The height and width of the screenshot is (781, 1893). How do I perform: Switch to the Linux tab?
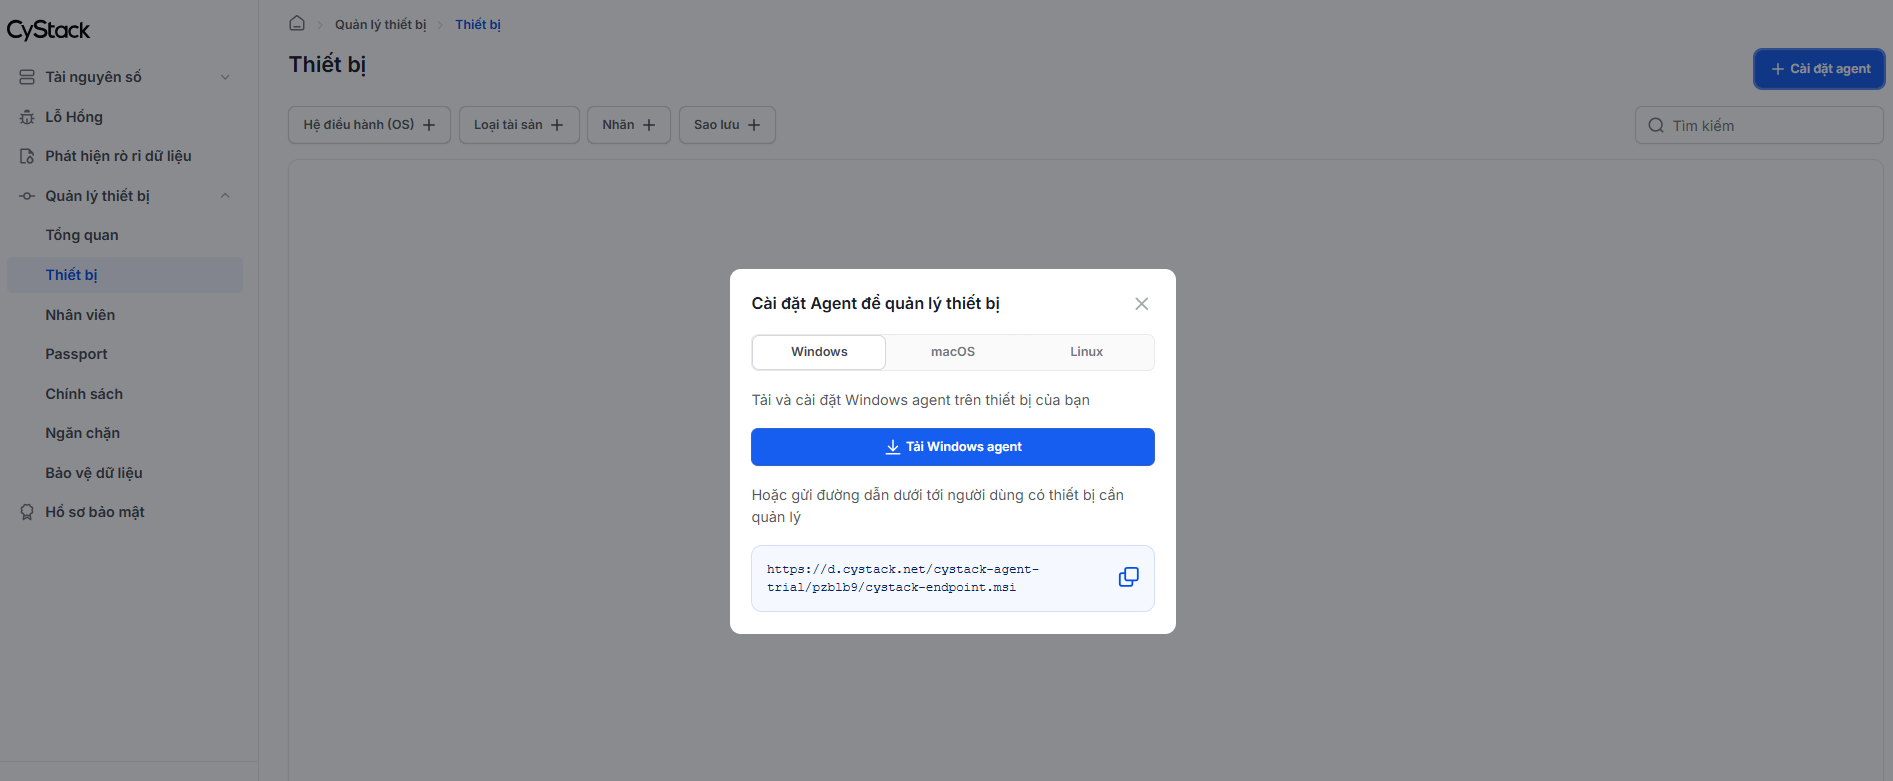click(x=1086, y=352)
